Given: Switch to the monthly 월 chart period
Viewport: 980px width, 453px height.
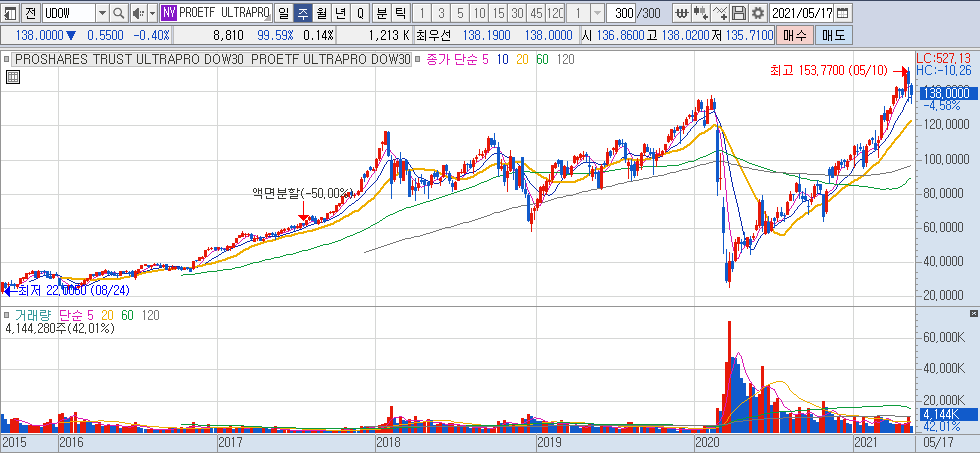Looking at the screenshot, I should (321, 12).
